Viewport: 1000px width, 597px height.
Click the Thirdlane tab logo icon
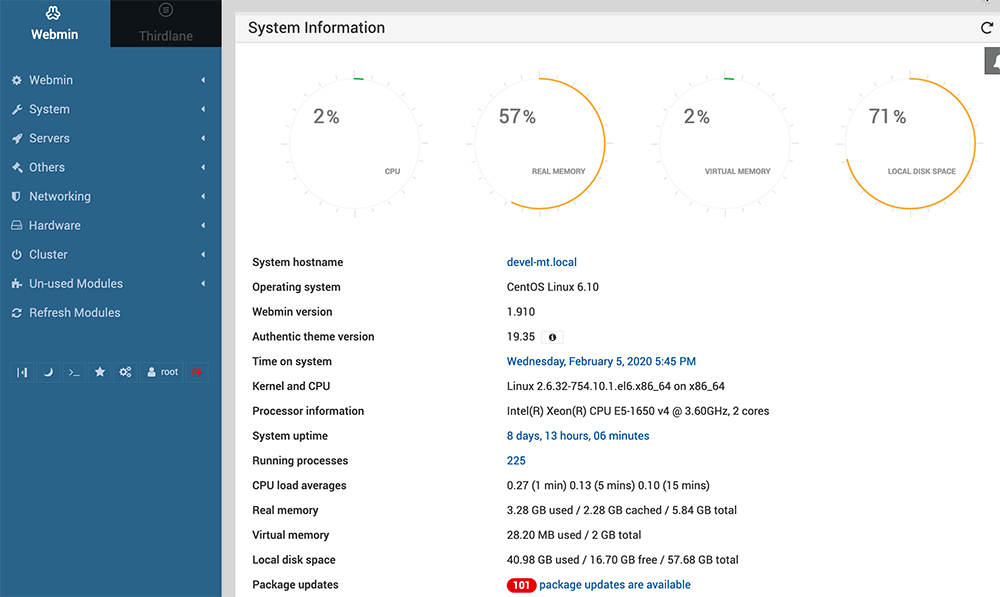[x=166, y=10]
